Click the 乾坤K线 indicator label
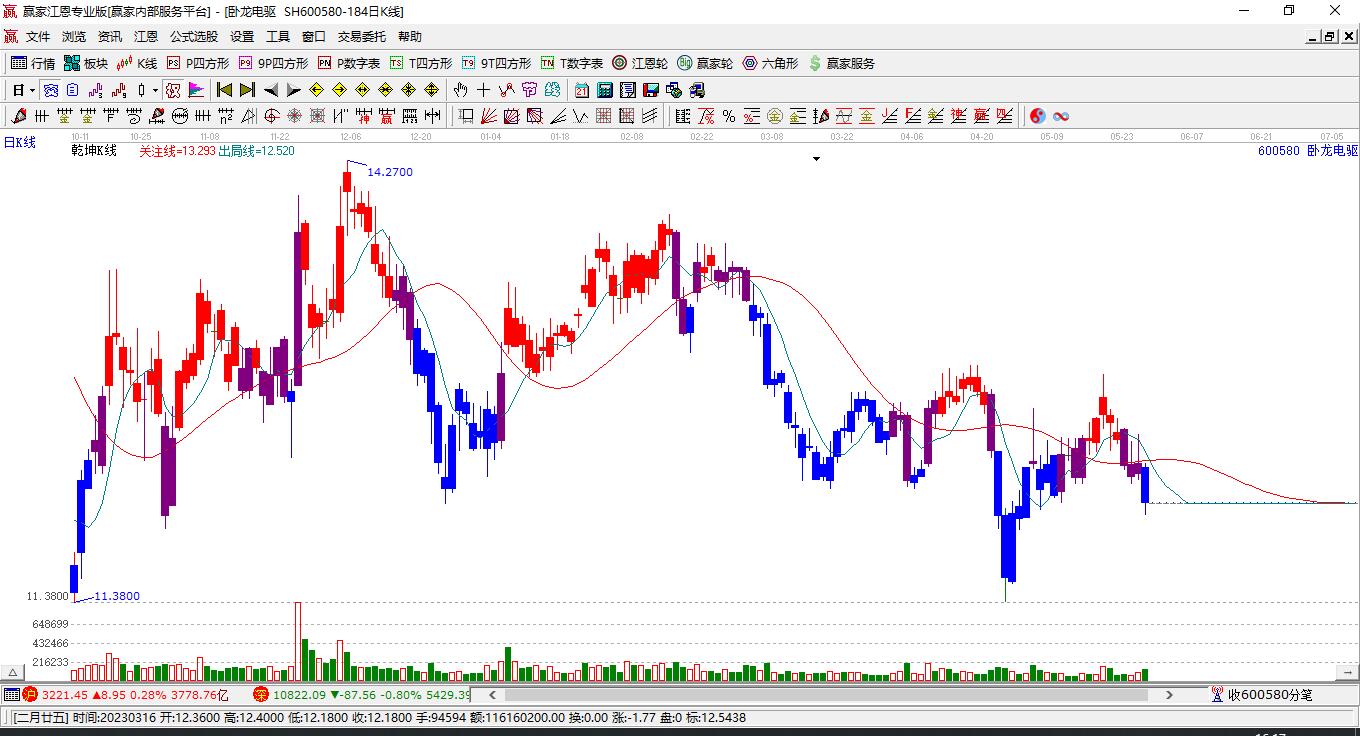The image size is (1360, 736). (x=94, y=151)
